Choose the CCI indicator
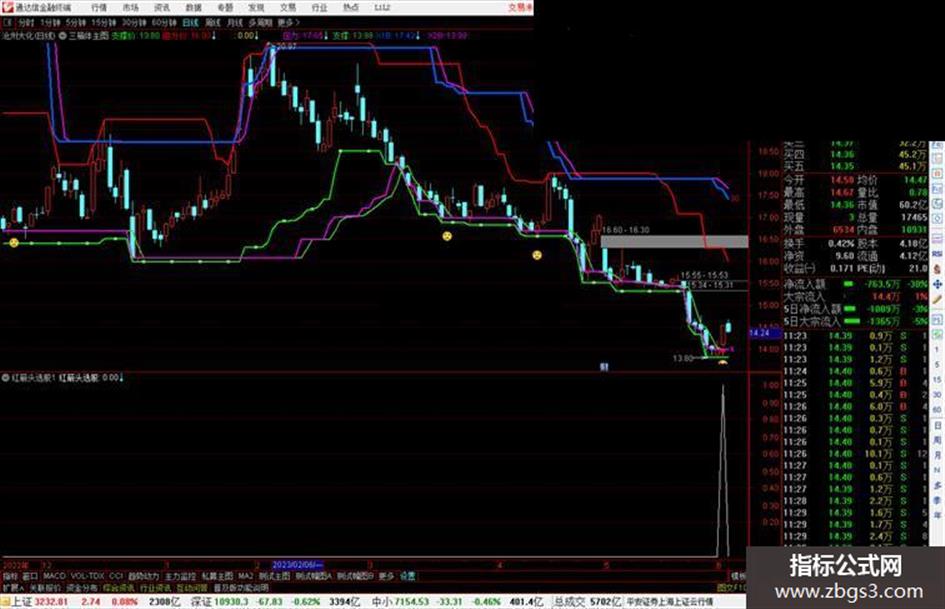The width and height of the screenshot is (945, 609). pyautogui.click(x=116, y=576)
